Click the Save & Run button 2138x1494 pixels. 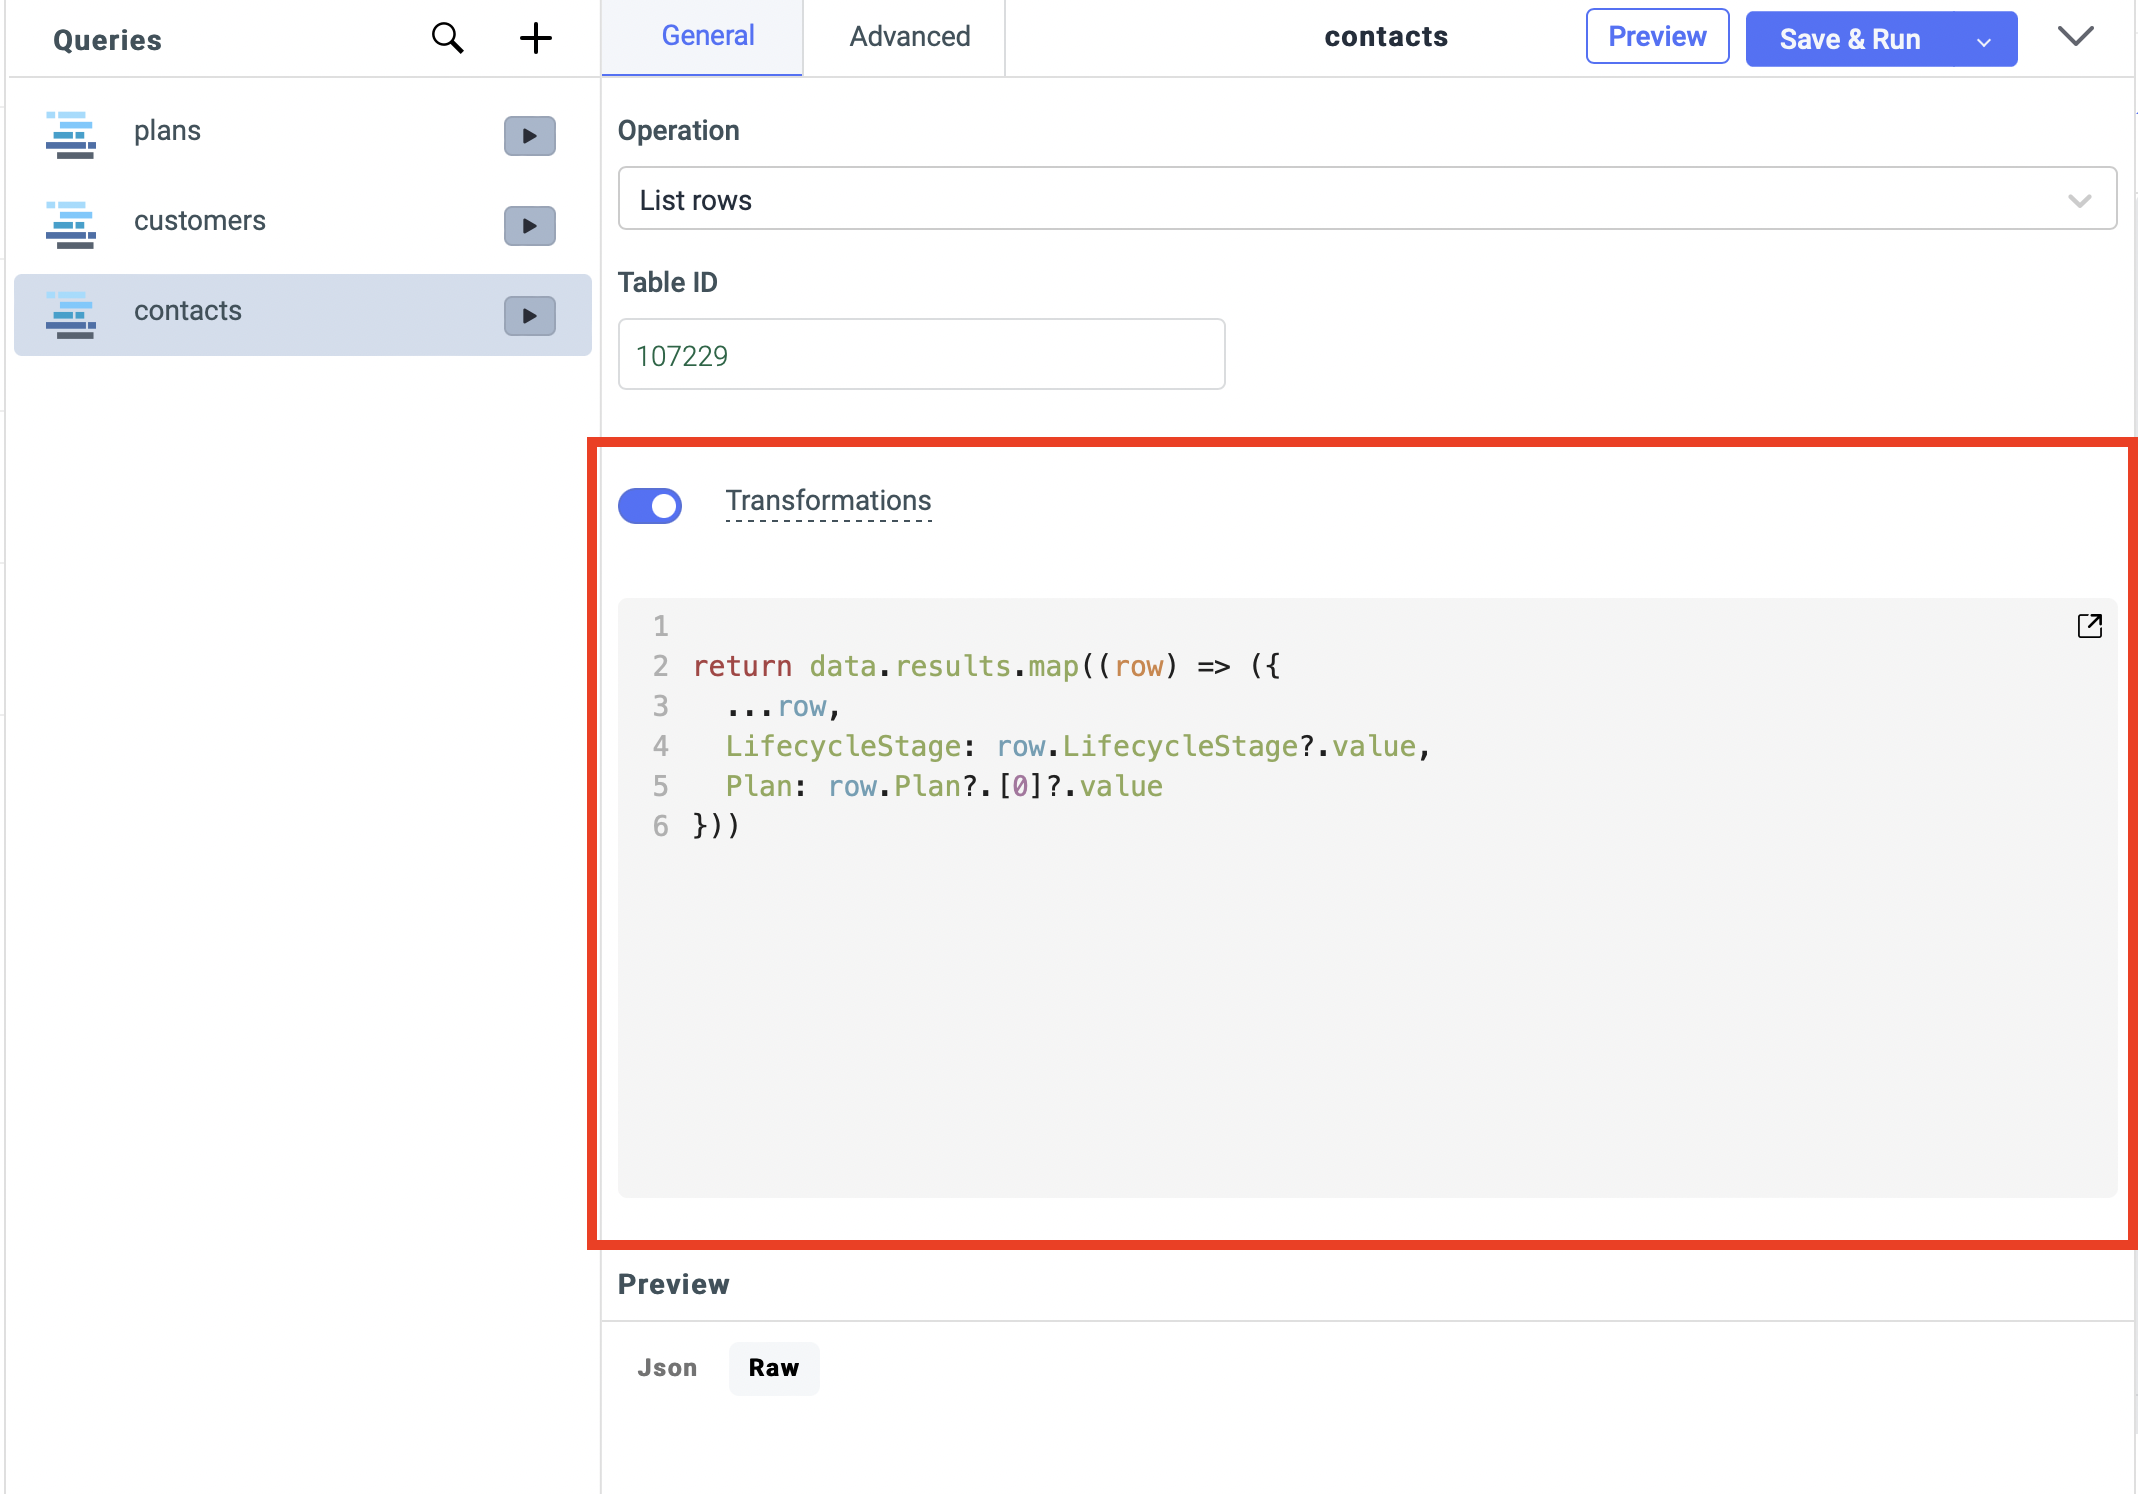pyautogui.click(x=1849, y=39)
